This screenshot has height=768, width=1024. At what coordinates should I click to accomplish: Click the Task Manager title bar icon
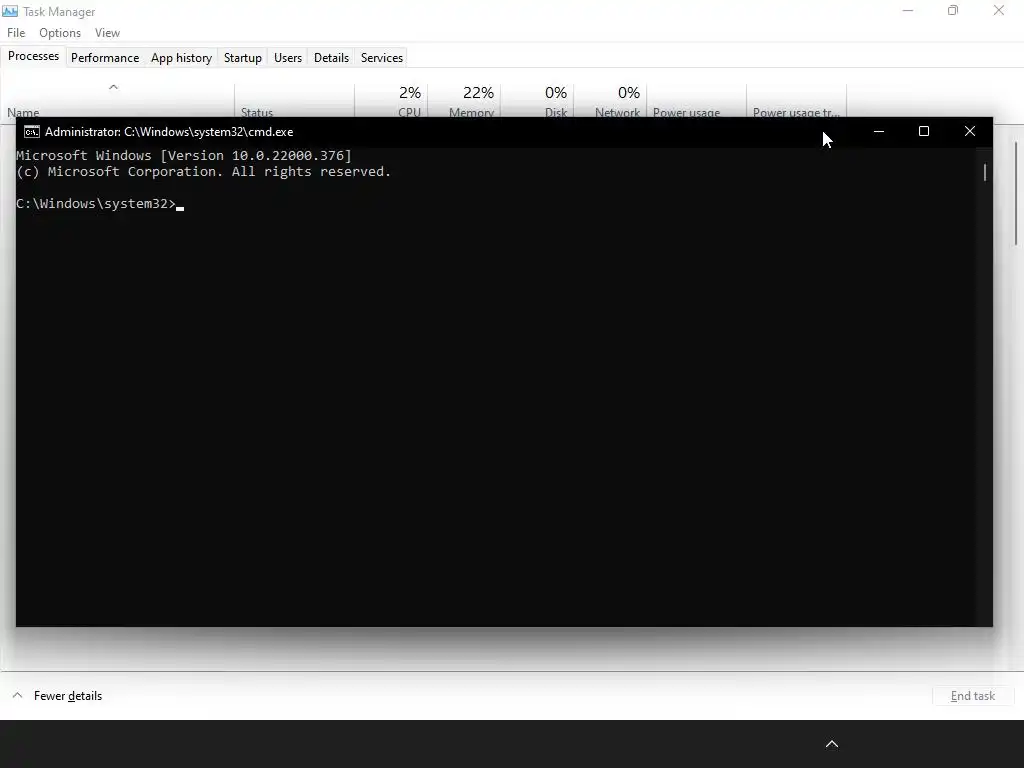10,11
